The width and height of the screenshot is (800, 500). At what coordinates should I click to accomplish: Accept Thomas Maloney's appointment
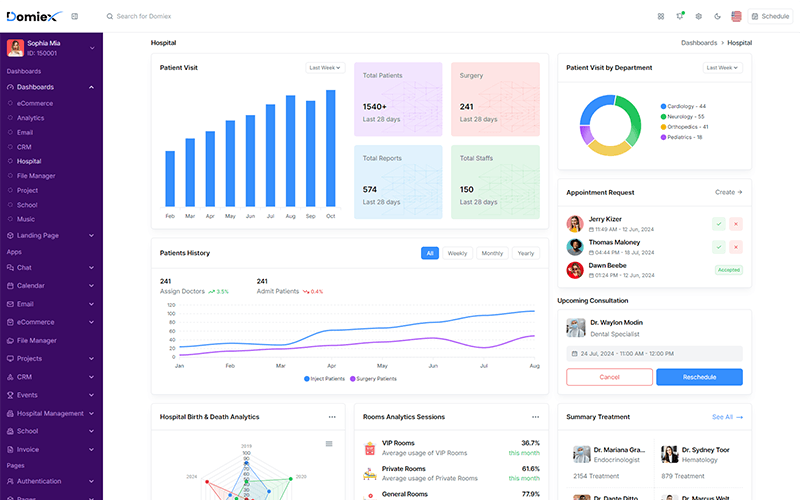(718, 247)
